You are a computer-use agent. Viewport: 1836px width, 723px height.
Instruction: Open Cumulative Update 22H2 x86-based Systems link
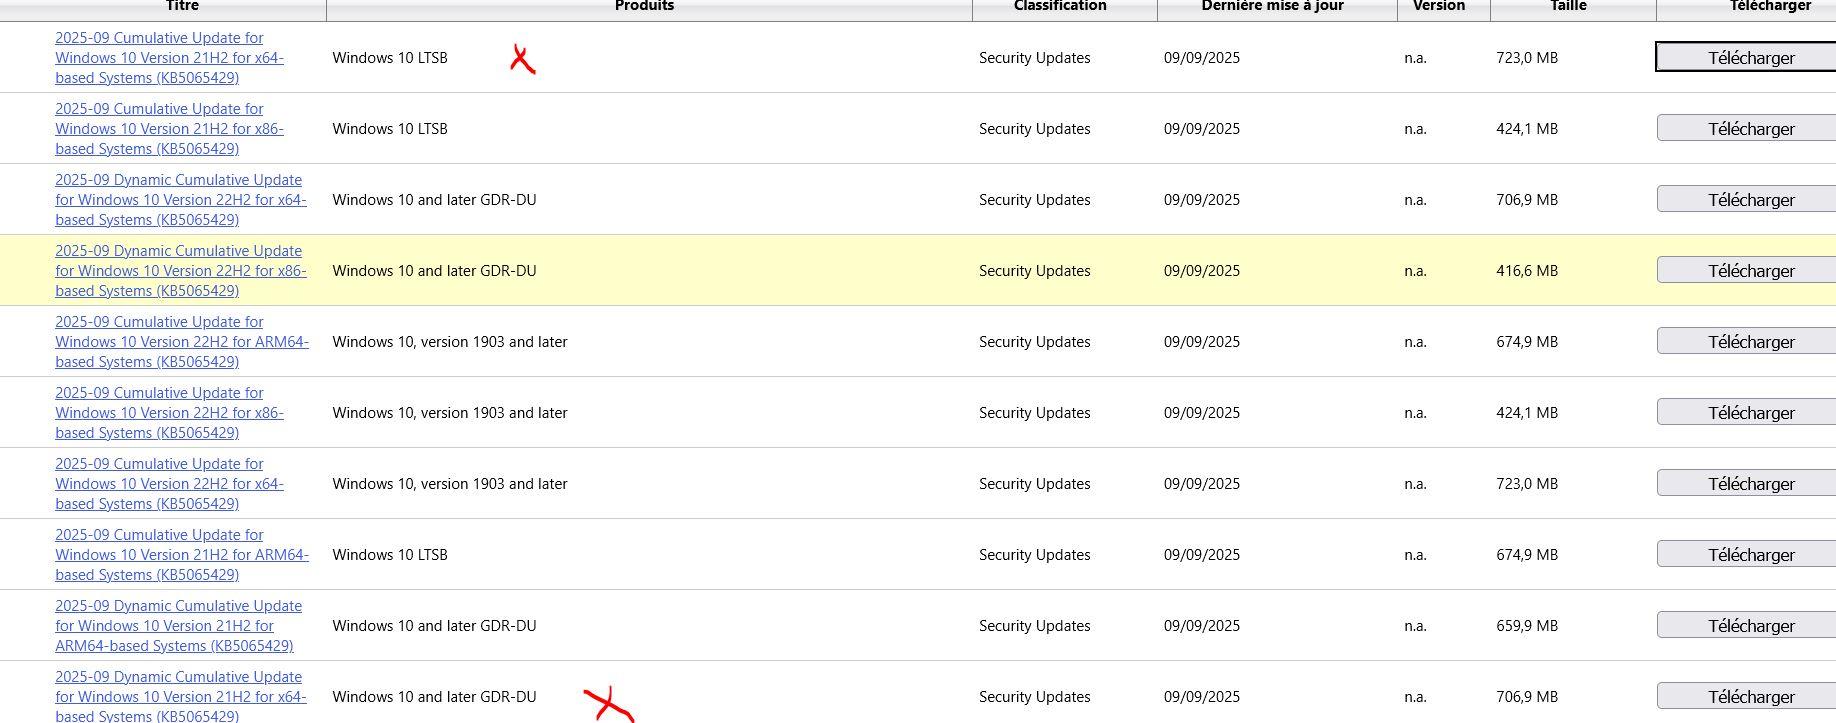coord(169,413)
